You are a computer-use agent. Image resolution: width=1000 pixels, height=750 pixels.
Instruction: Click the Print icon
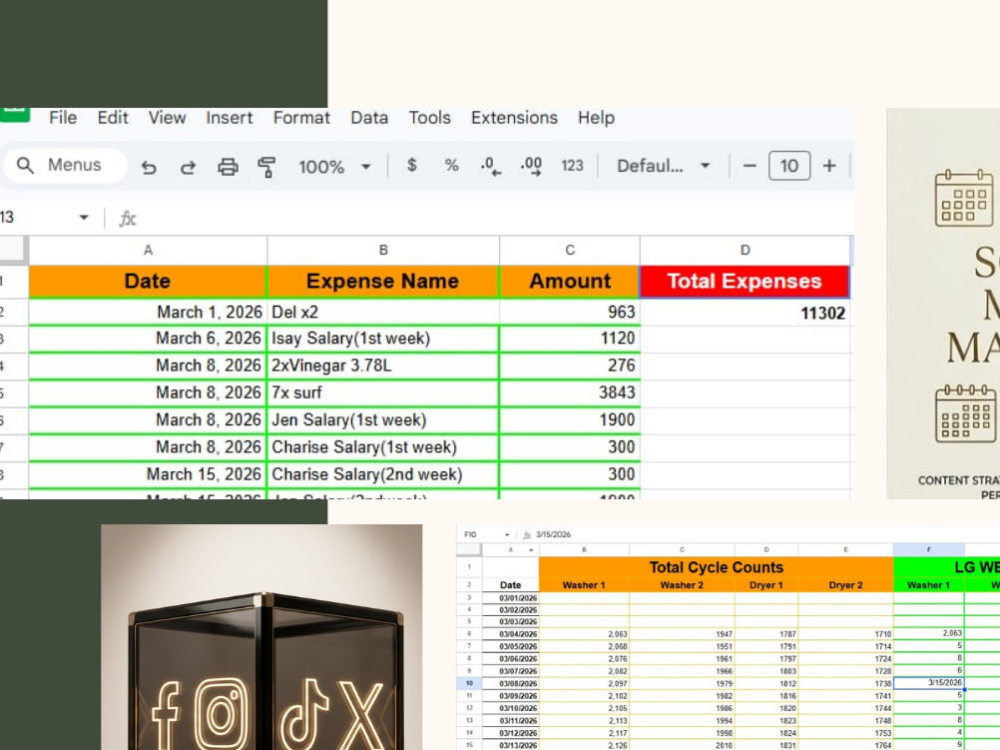pos(228,166)
